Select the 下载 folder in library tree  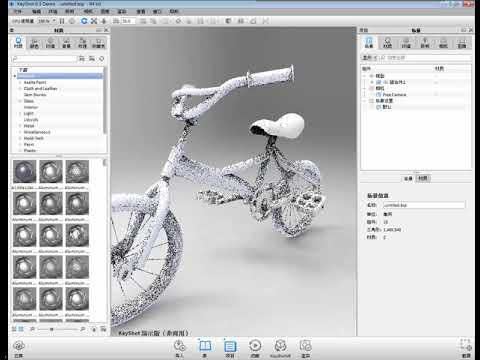coord(23,70)
